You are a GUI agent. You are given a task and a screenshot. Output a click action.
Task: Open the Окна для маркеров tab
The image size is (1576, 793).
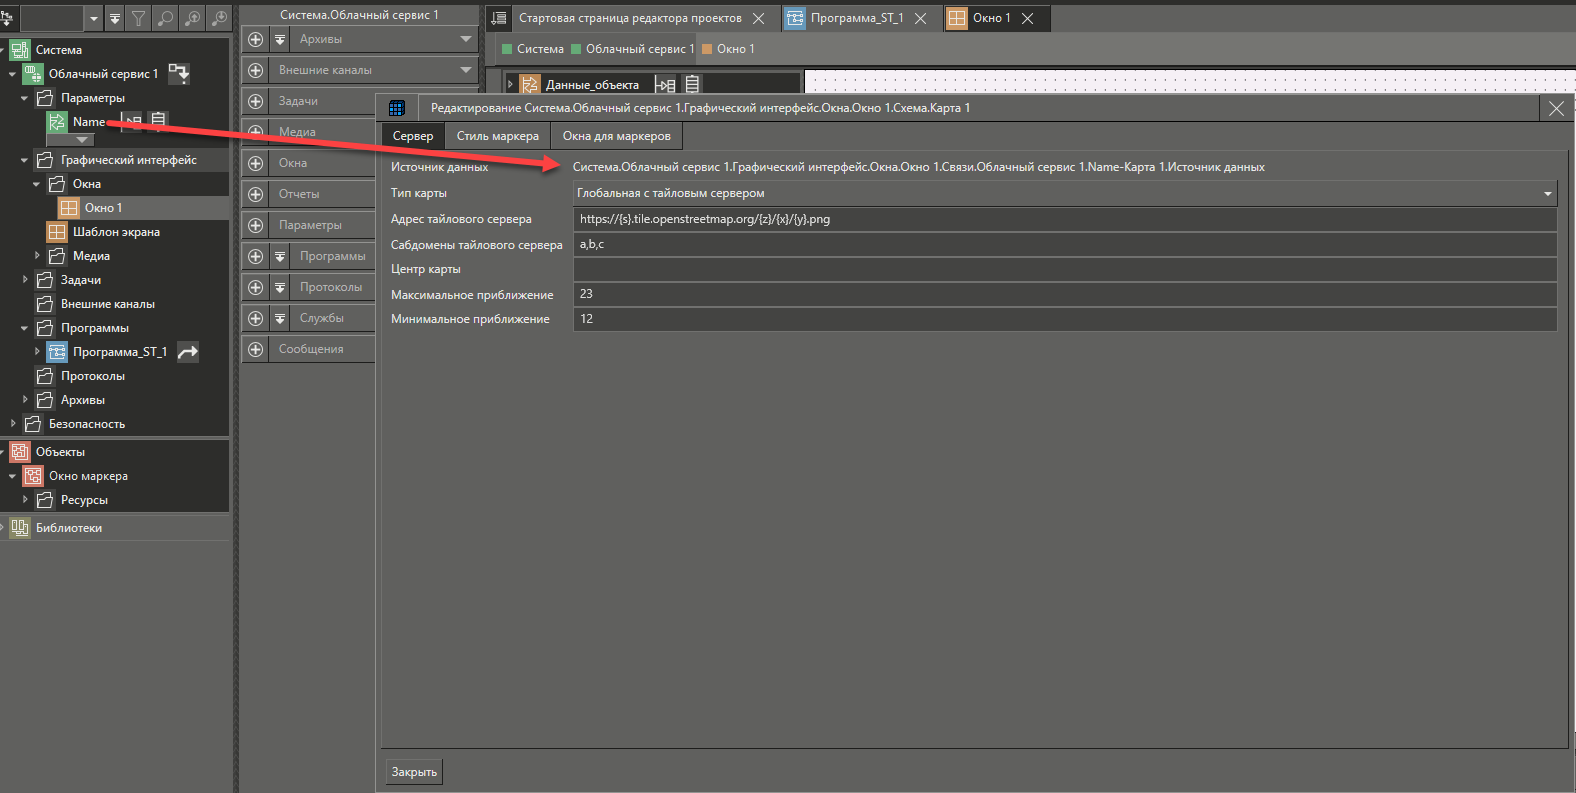[616, 136]
